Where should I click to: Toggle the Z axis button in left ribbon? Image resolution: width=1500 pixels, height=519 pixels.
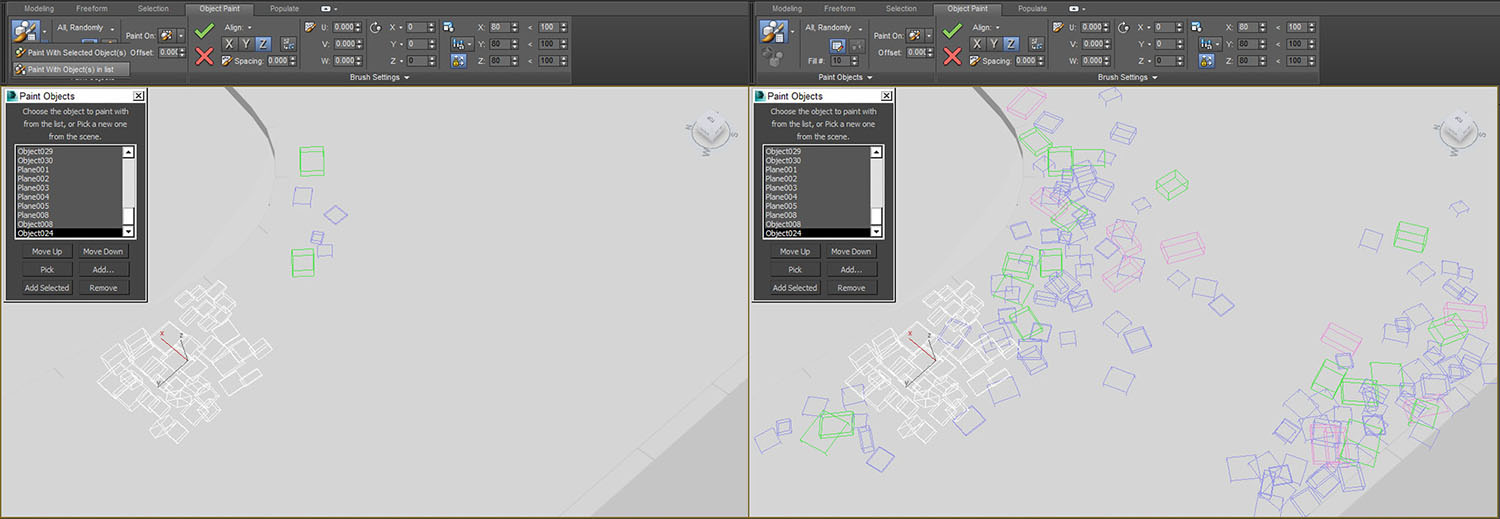(x=262, y=44)
